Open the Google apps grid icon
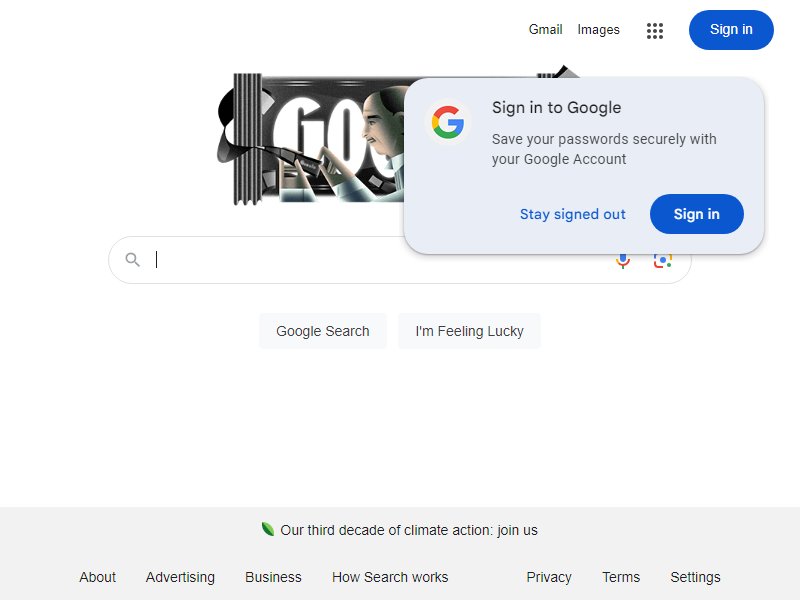Viewport: 800px width, 600px height. click(x=655, y=31)
